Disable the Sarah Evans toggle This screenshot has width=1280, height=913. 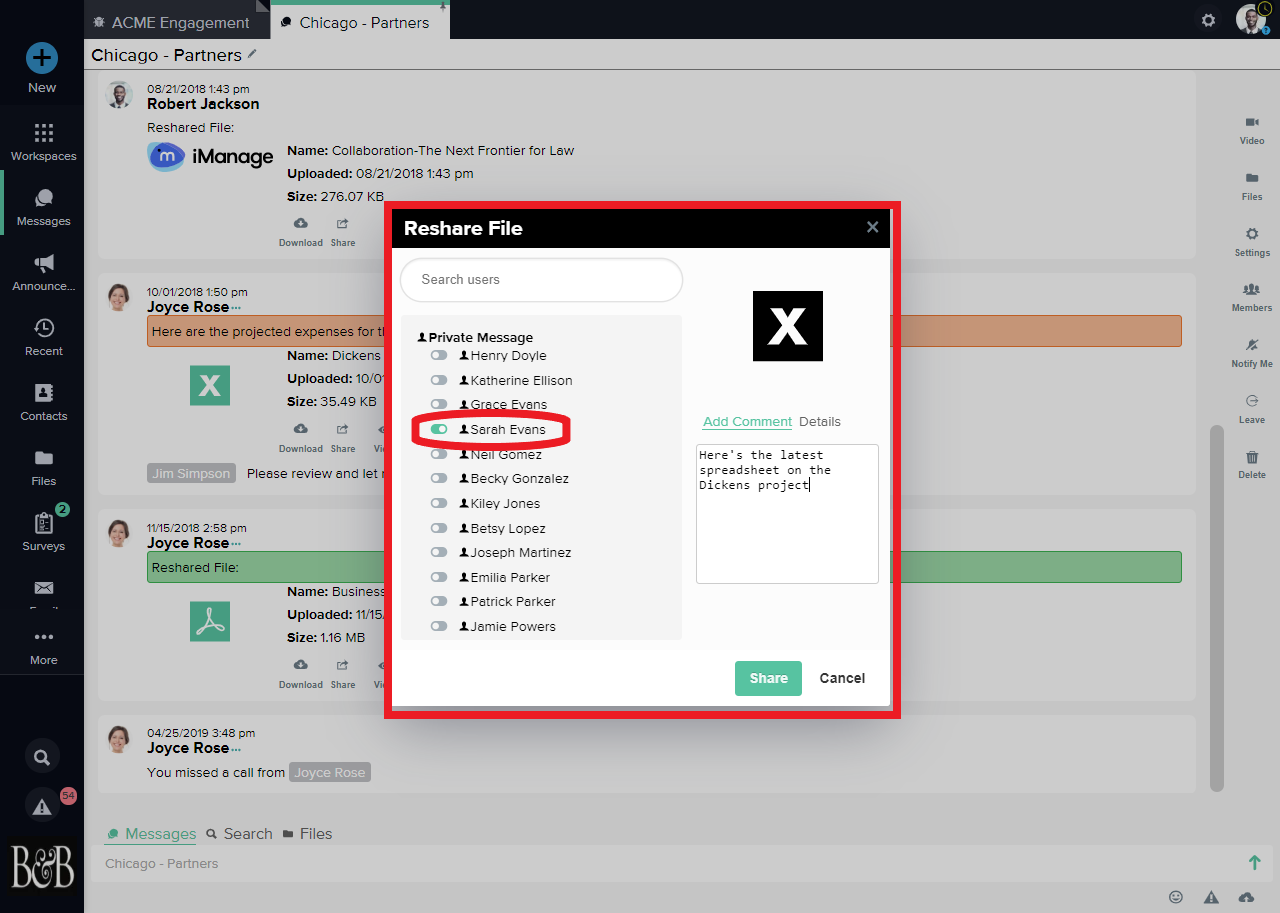pos(439,429)
